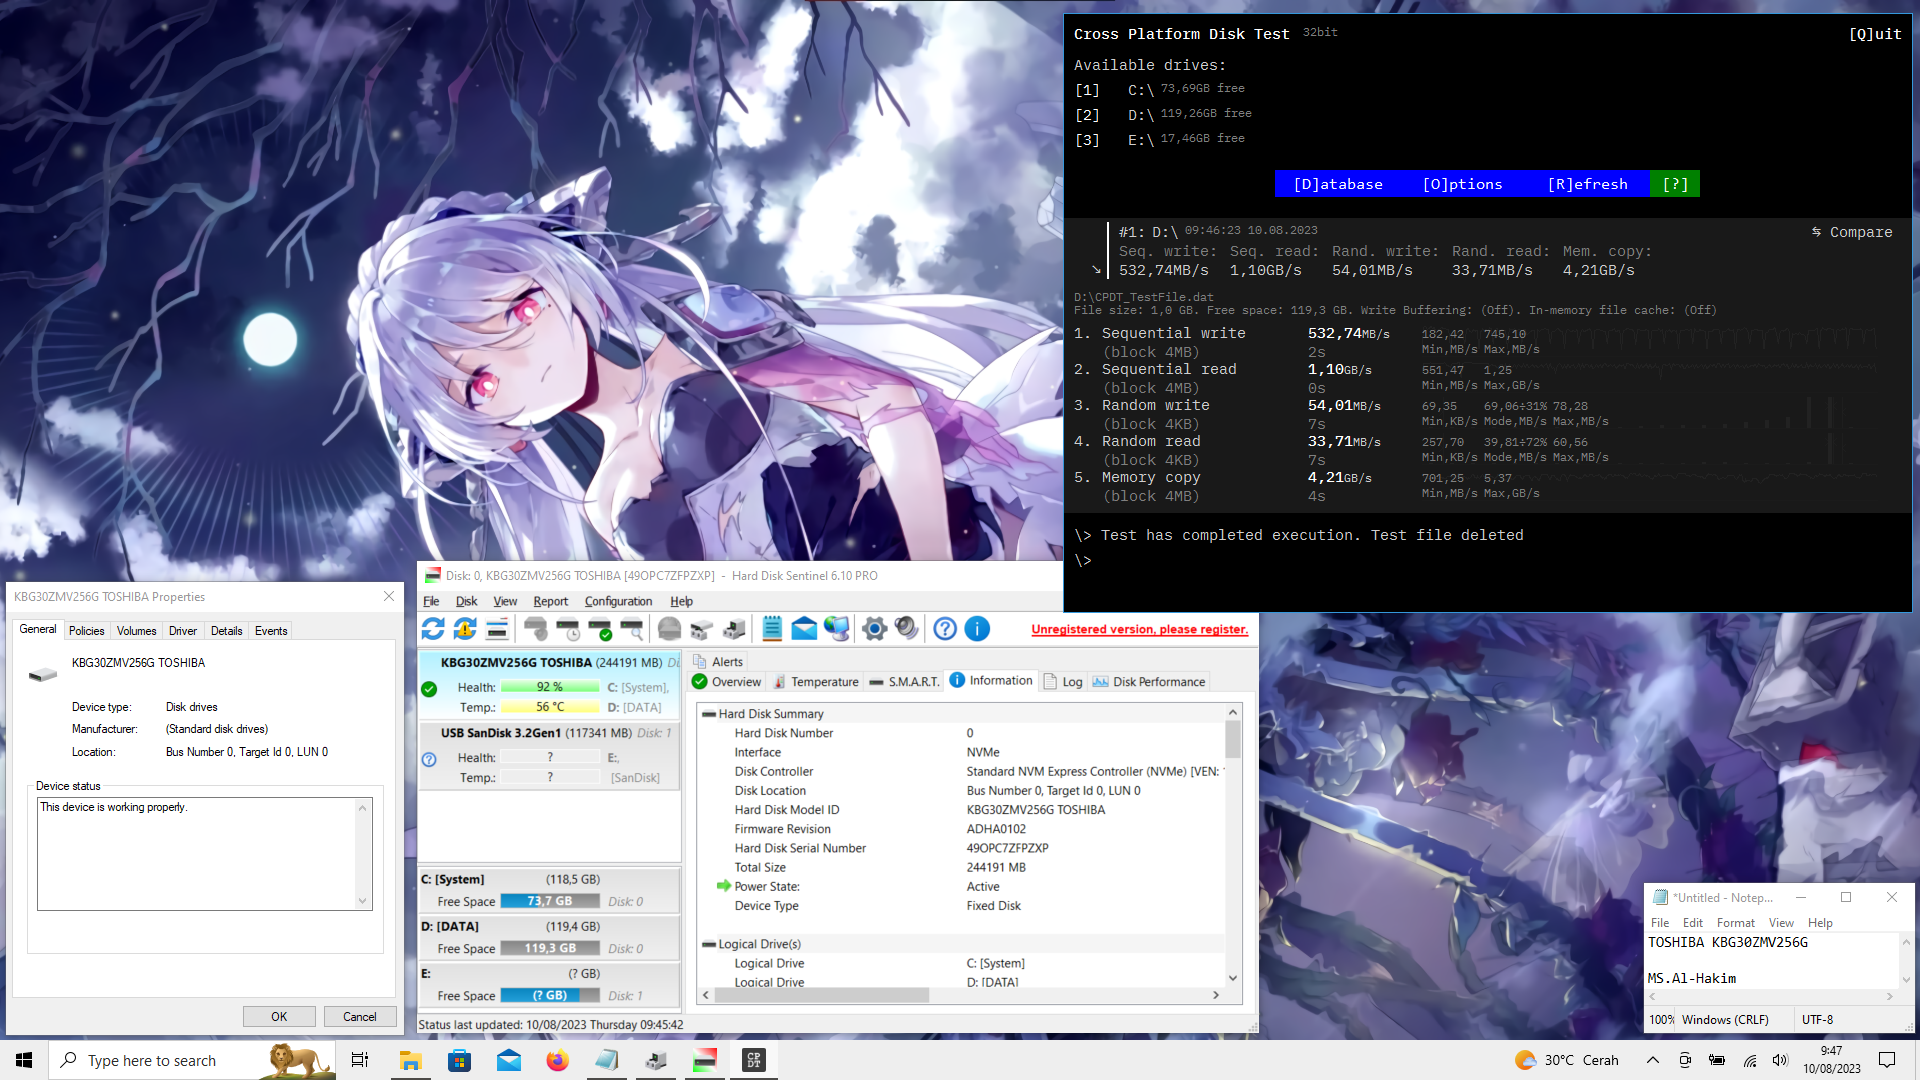Click the Compare link in test results

[1852, 232]
